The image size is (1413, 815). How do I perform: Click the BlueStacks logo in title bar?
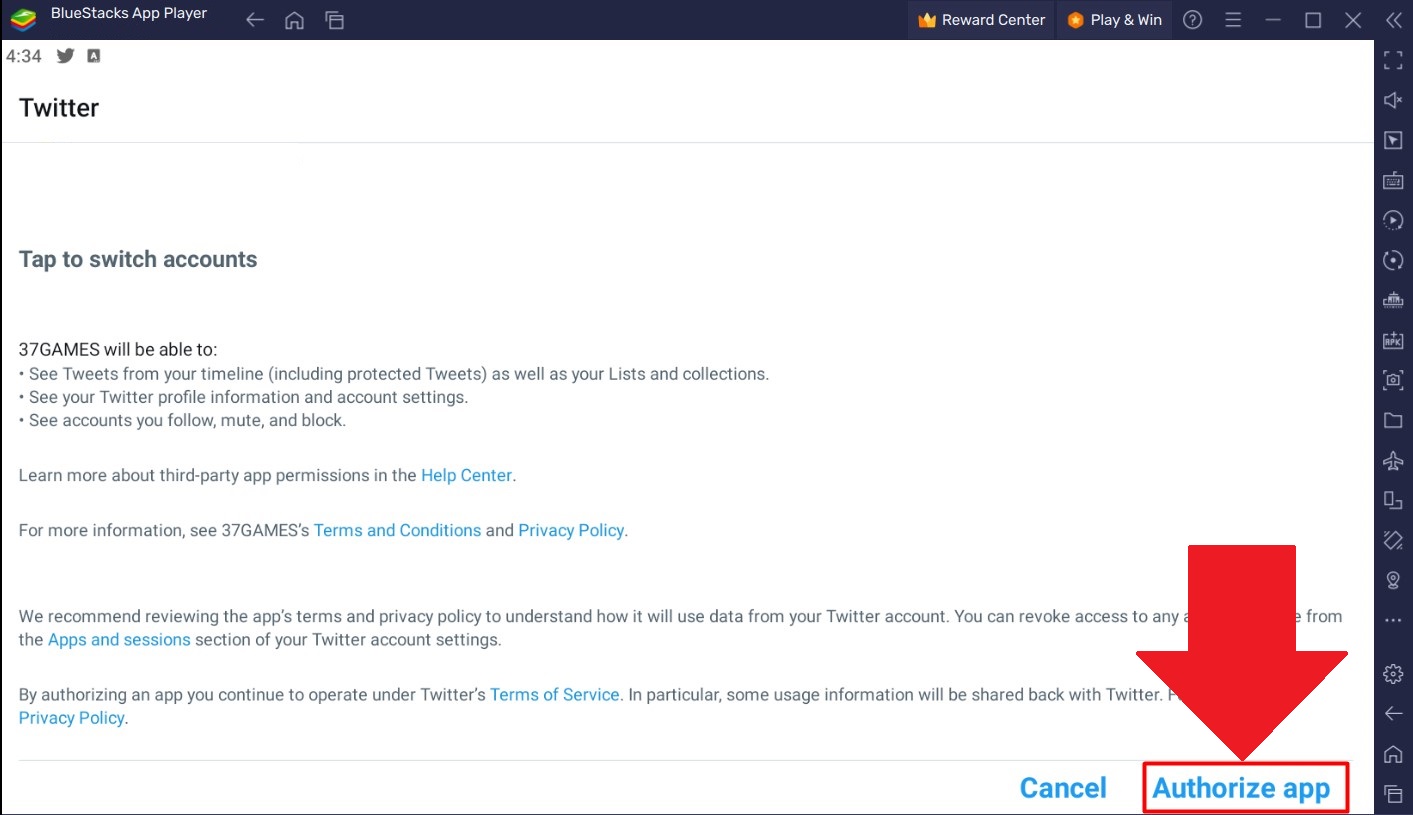point(23,20)
